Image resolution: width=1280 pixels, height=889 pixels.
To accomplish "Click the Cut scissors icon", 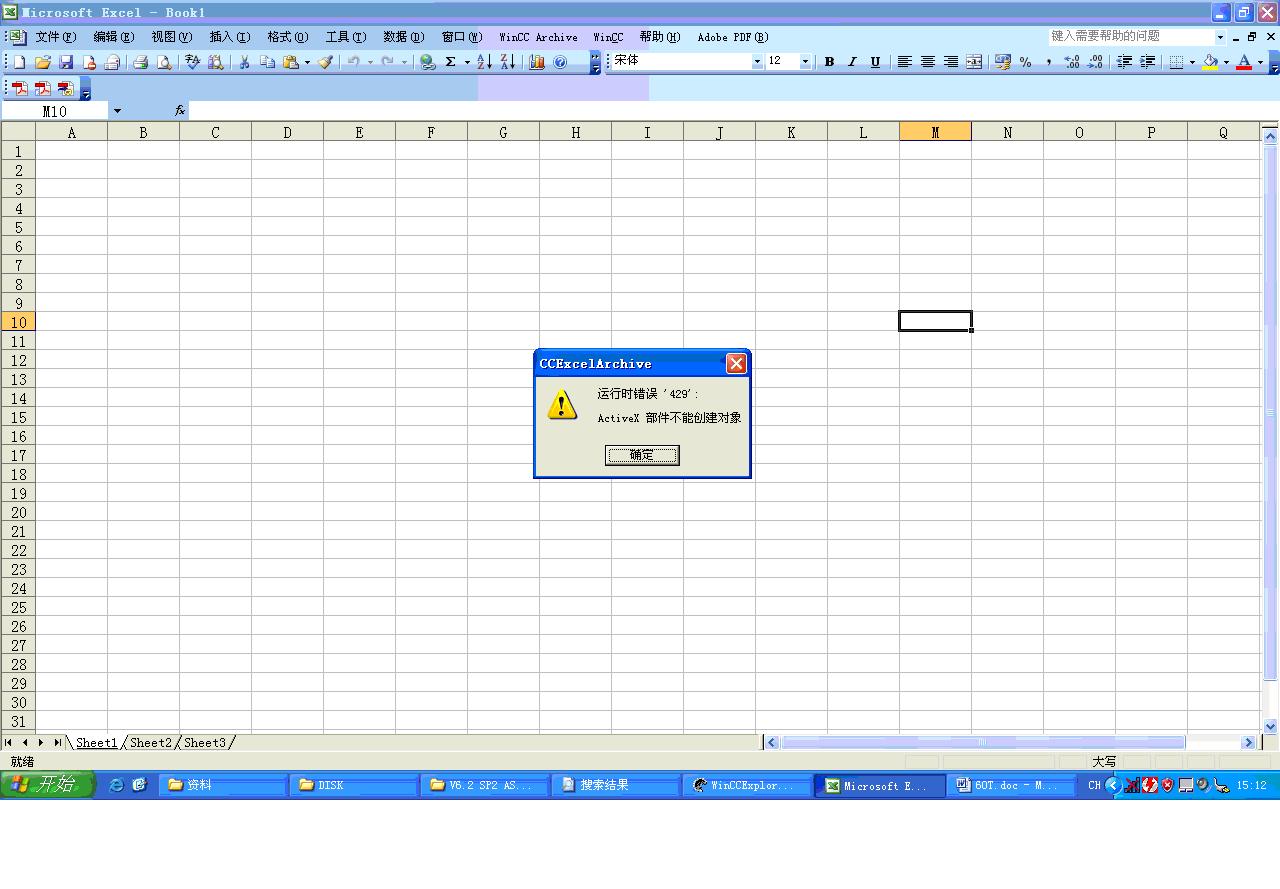I will click(243, 62).
